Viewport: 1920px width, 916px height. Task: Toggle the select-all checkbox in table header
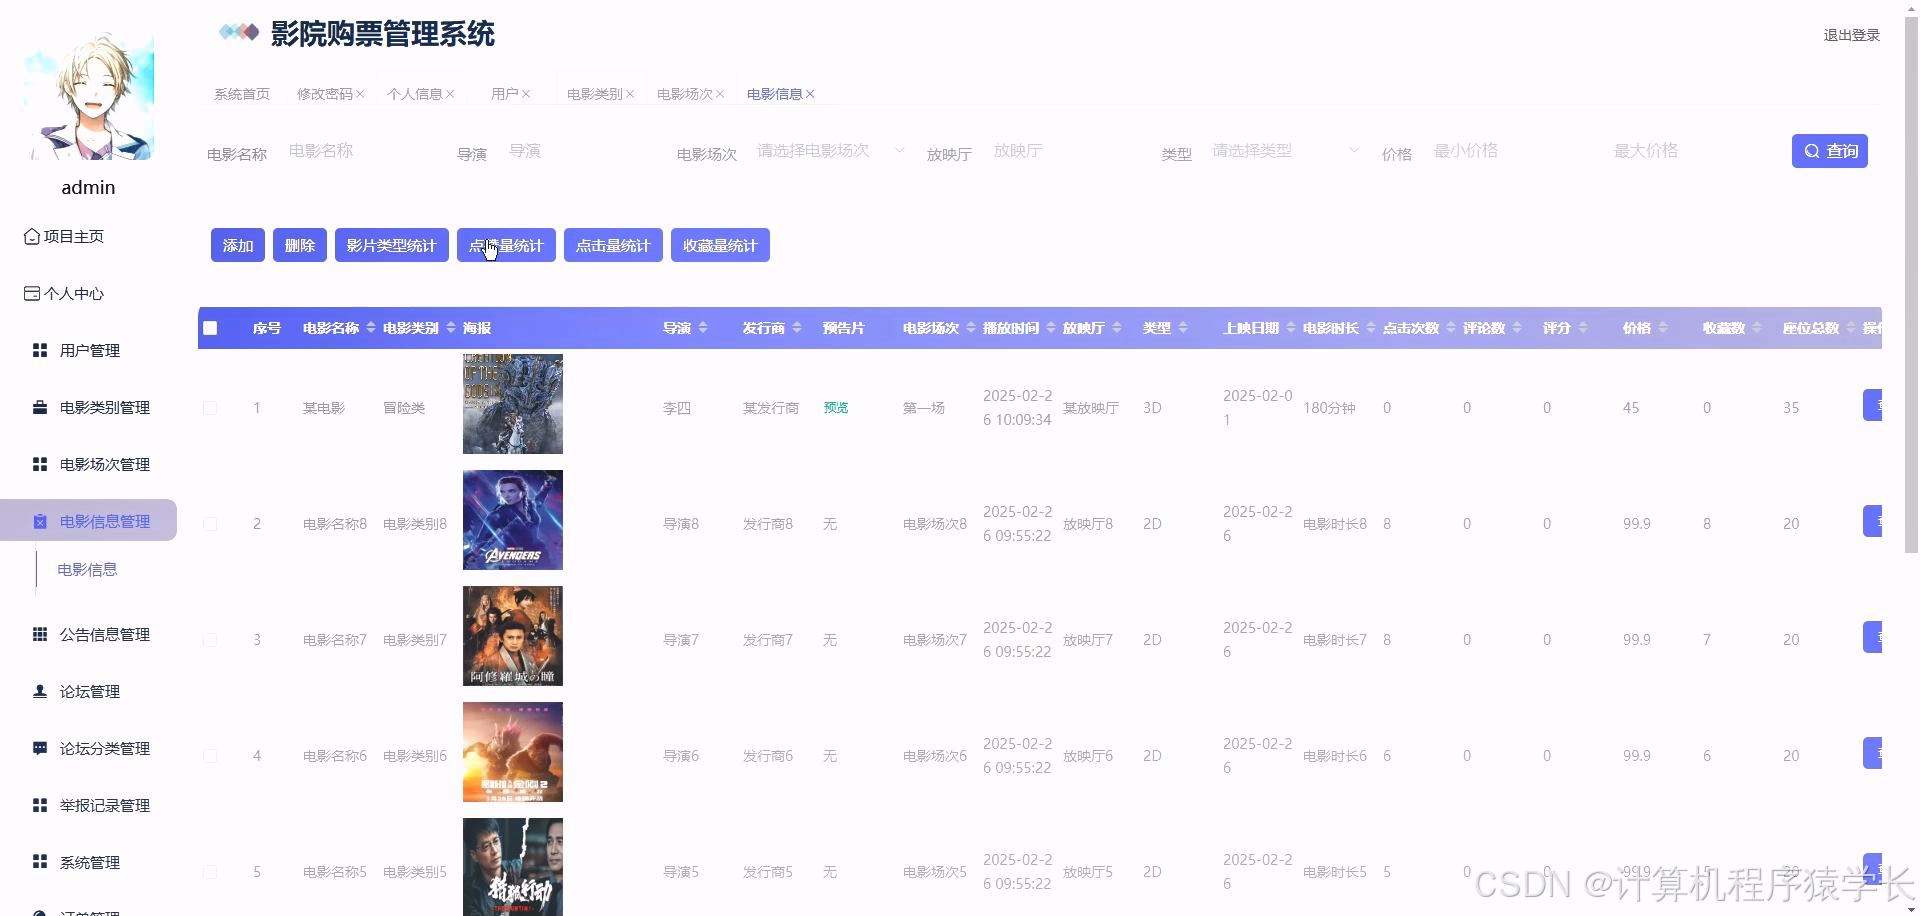(210, 327)
